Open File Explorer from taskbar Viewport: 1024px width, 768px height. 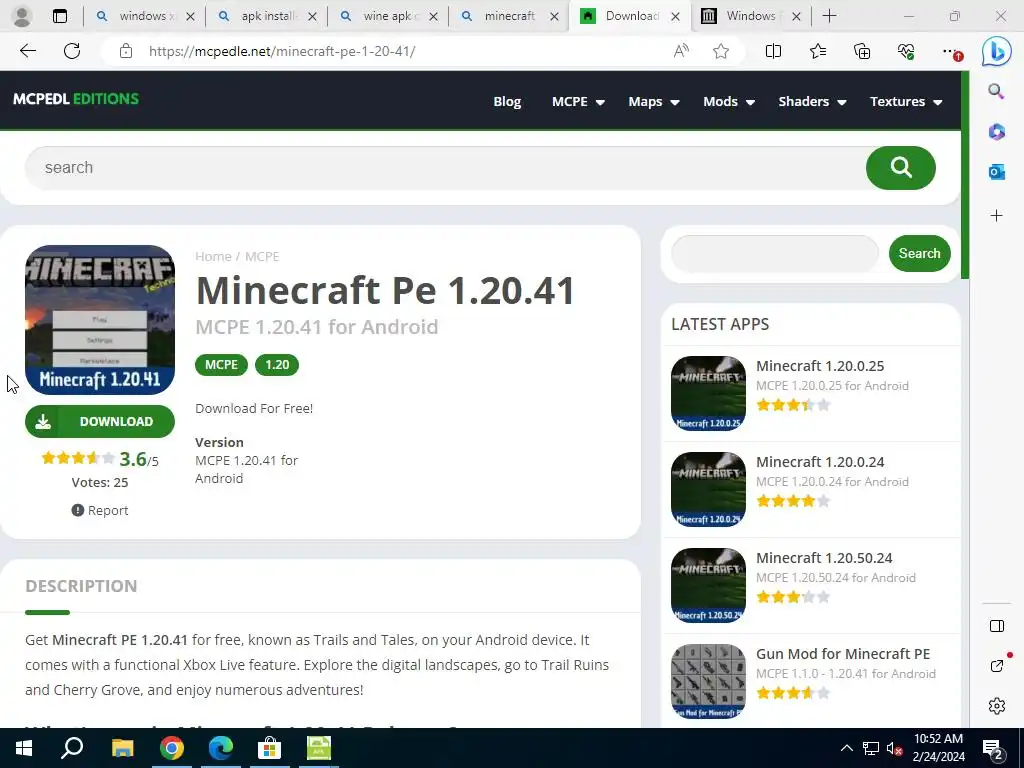122,748
